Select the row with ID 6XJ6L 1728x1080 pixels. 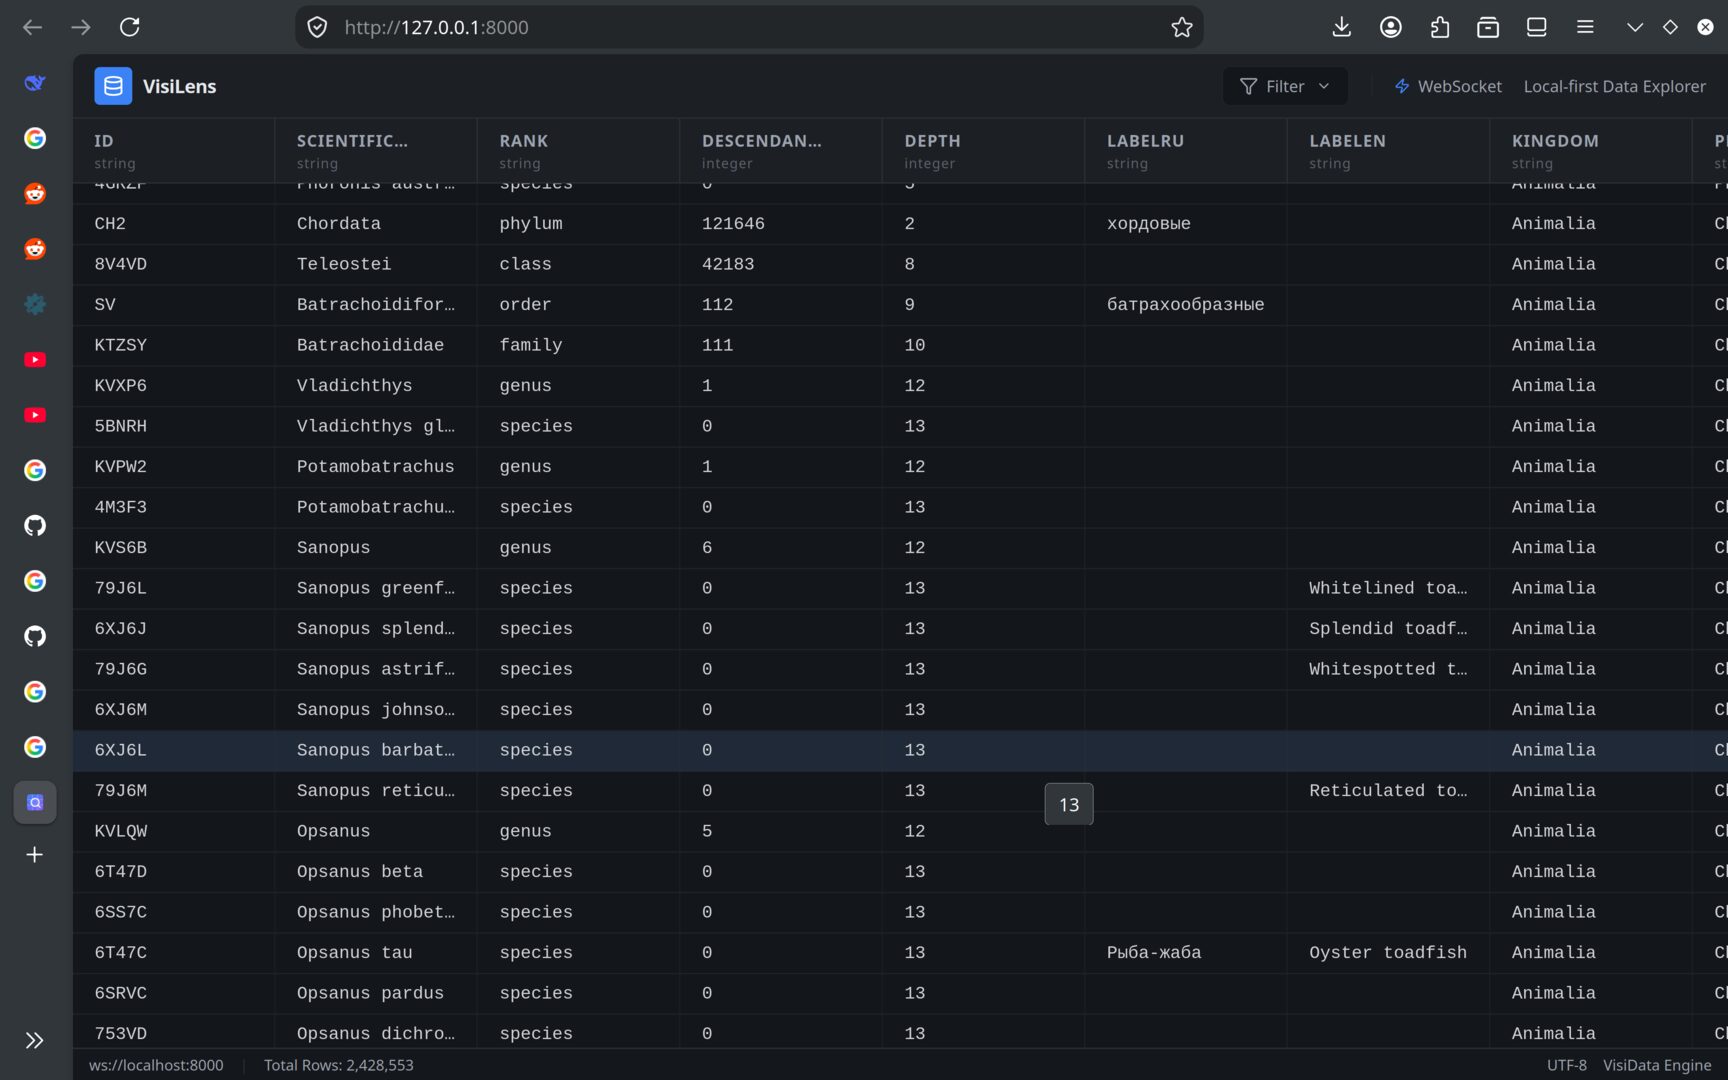click(900, 750)
